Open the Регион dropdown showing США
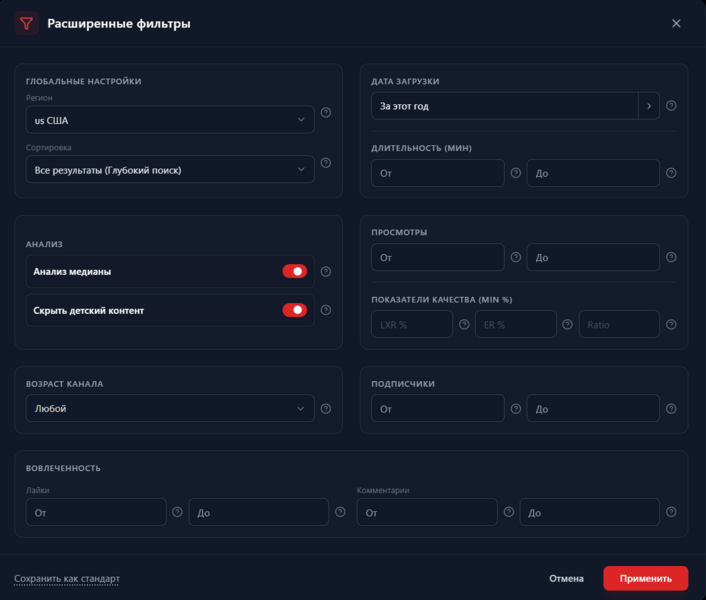The image size is (706, 600). [x=170, y=120]
